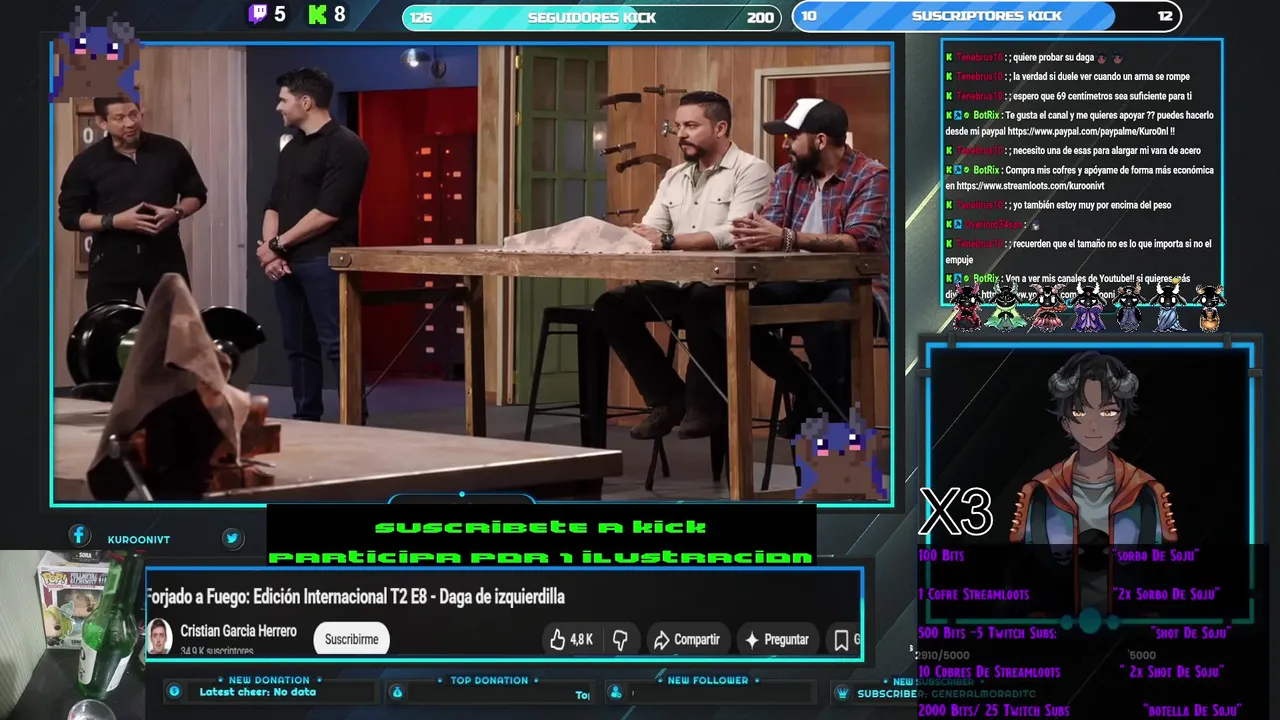Click the pixel horned character at top-left of video

pos(97,56)
